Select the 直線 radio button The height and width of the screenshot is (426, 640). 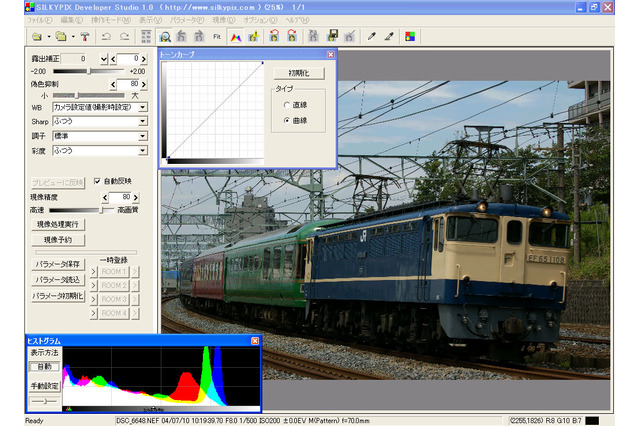tap(288, 104)
